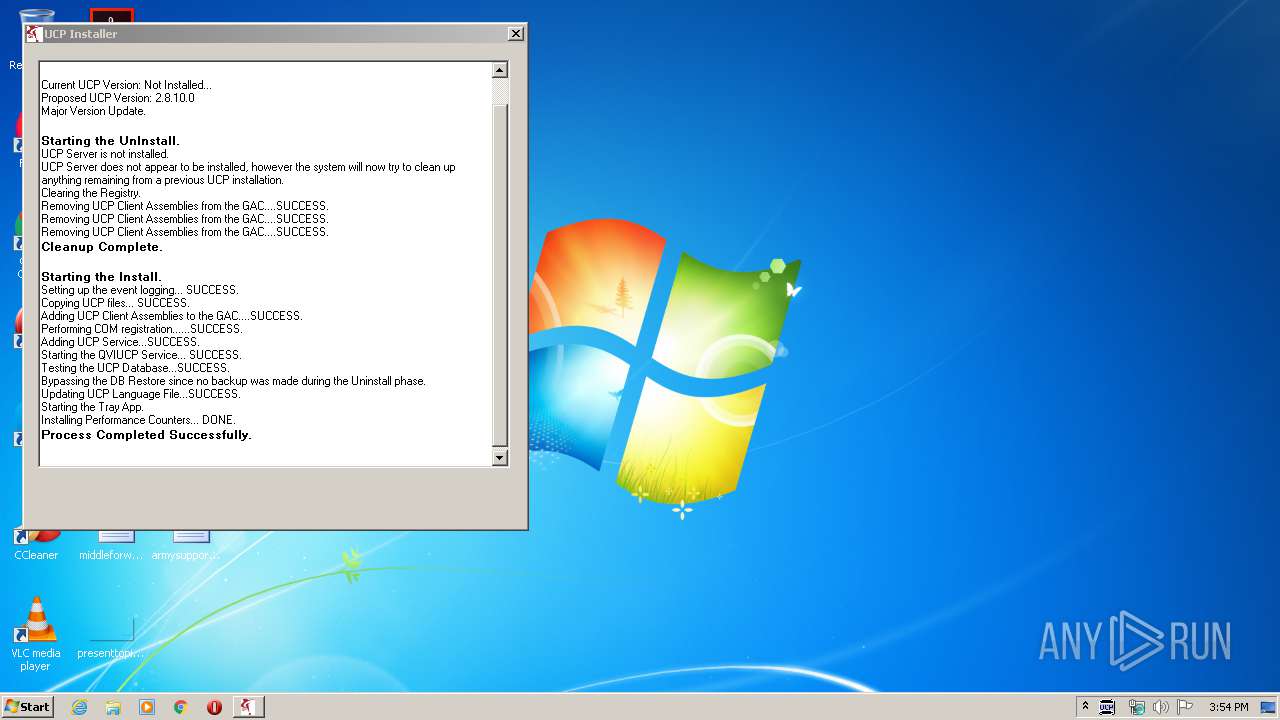Launch Google Chrome from the taskbar

[181, 707]
